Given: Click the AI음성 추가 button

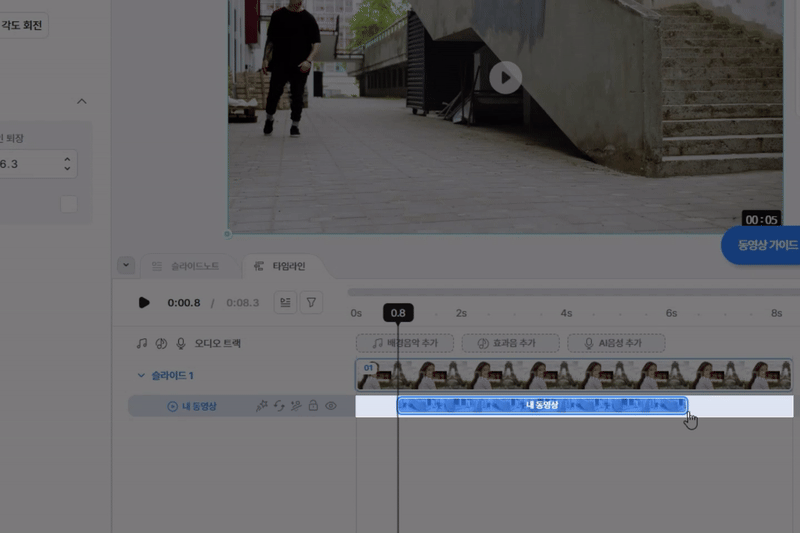Looking at the screenshot, I should tap(617, 343).
